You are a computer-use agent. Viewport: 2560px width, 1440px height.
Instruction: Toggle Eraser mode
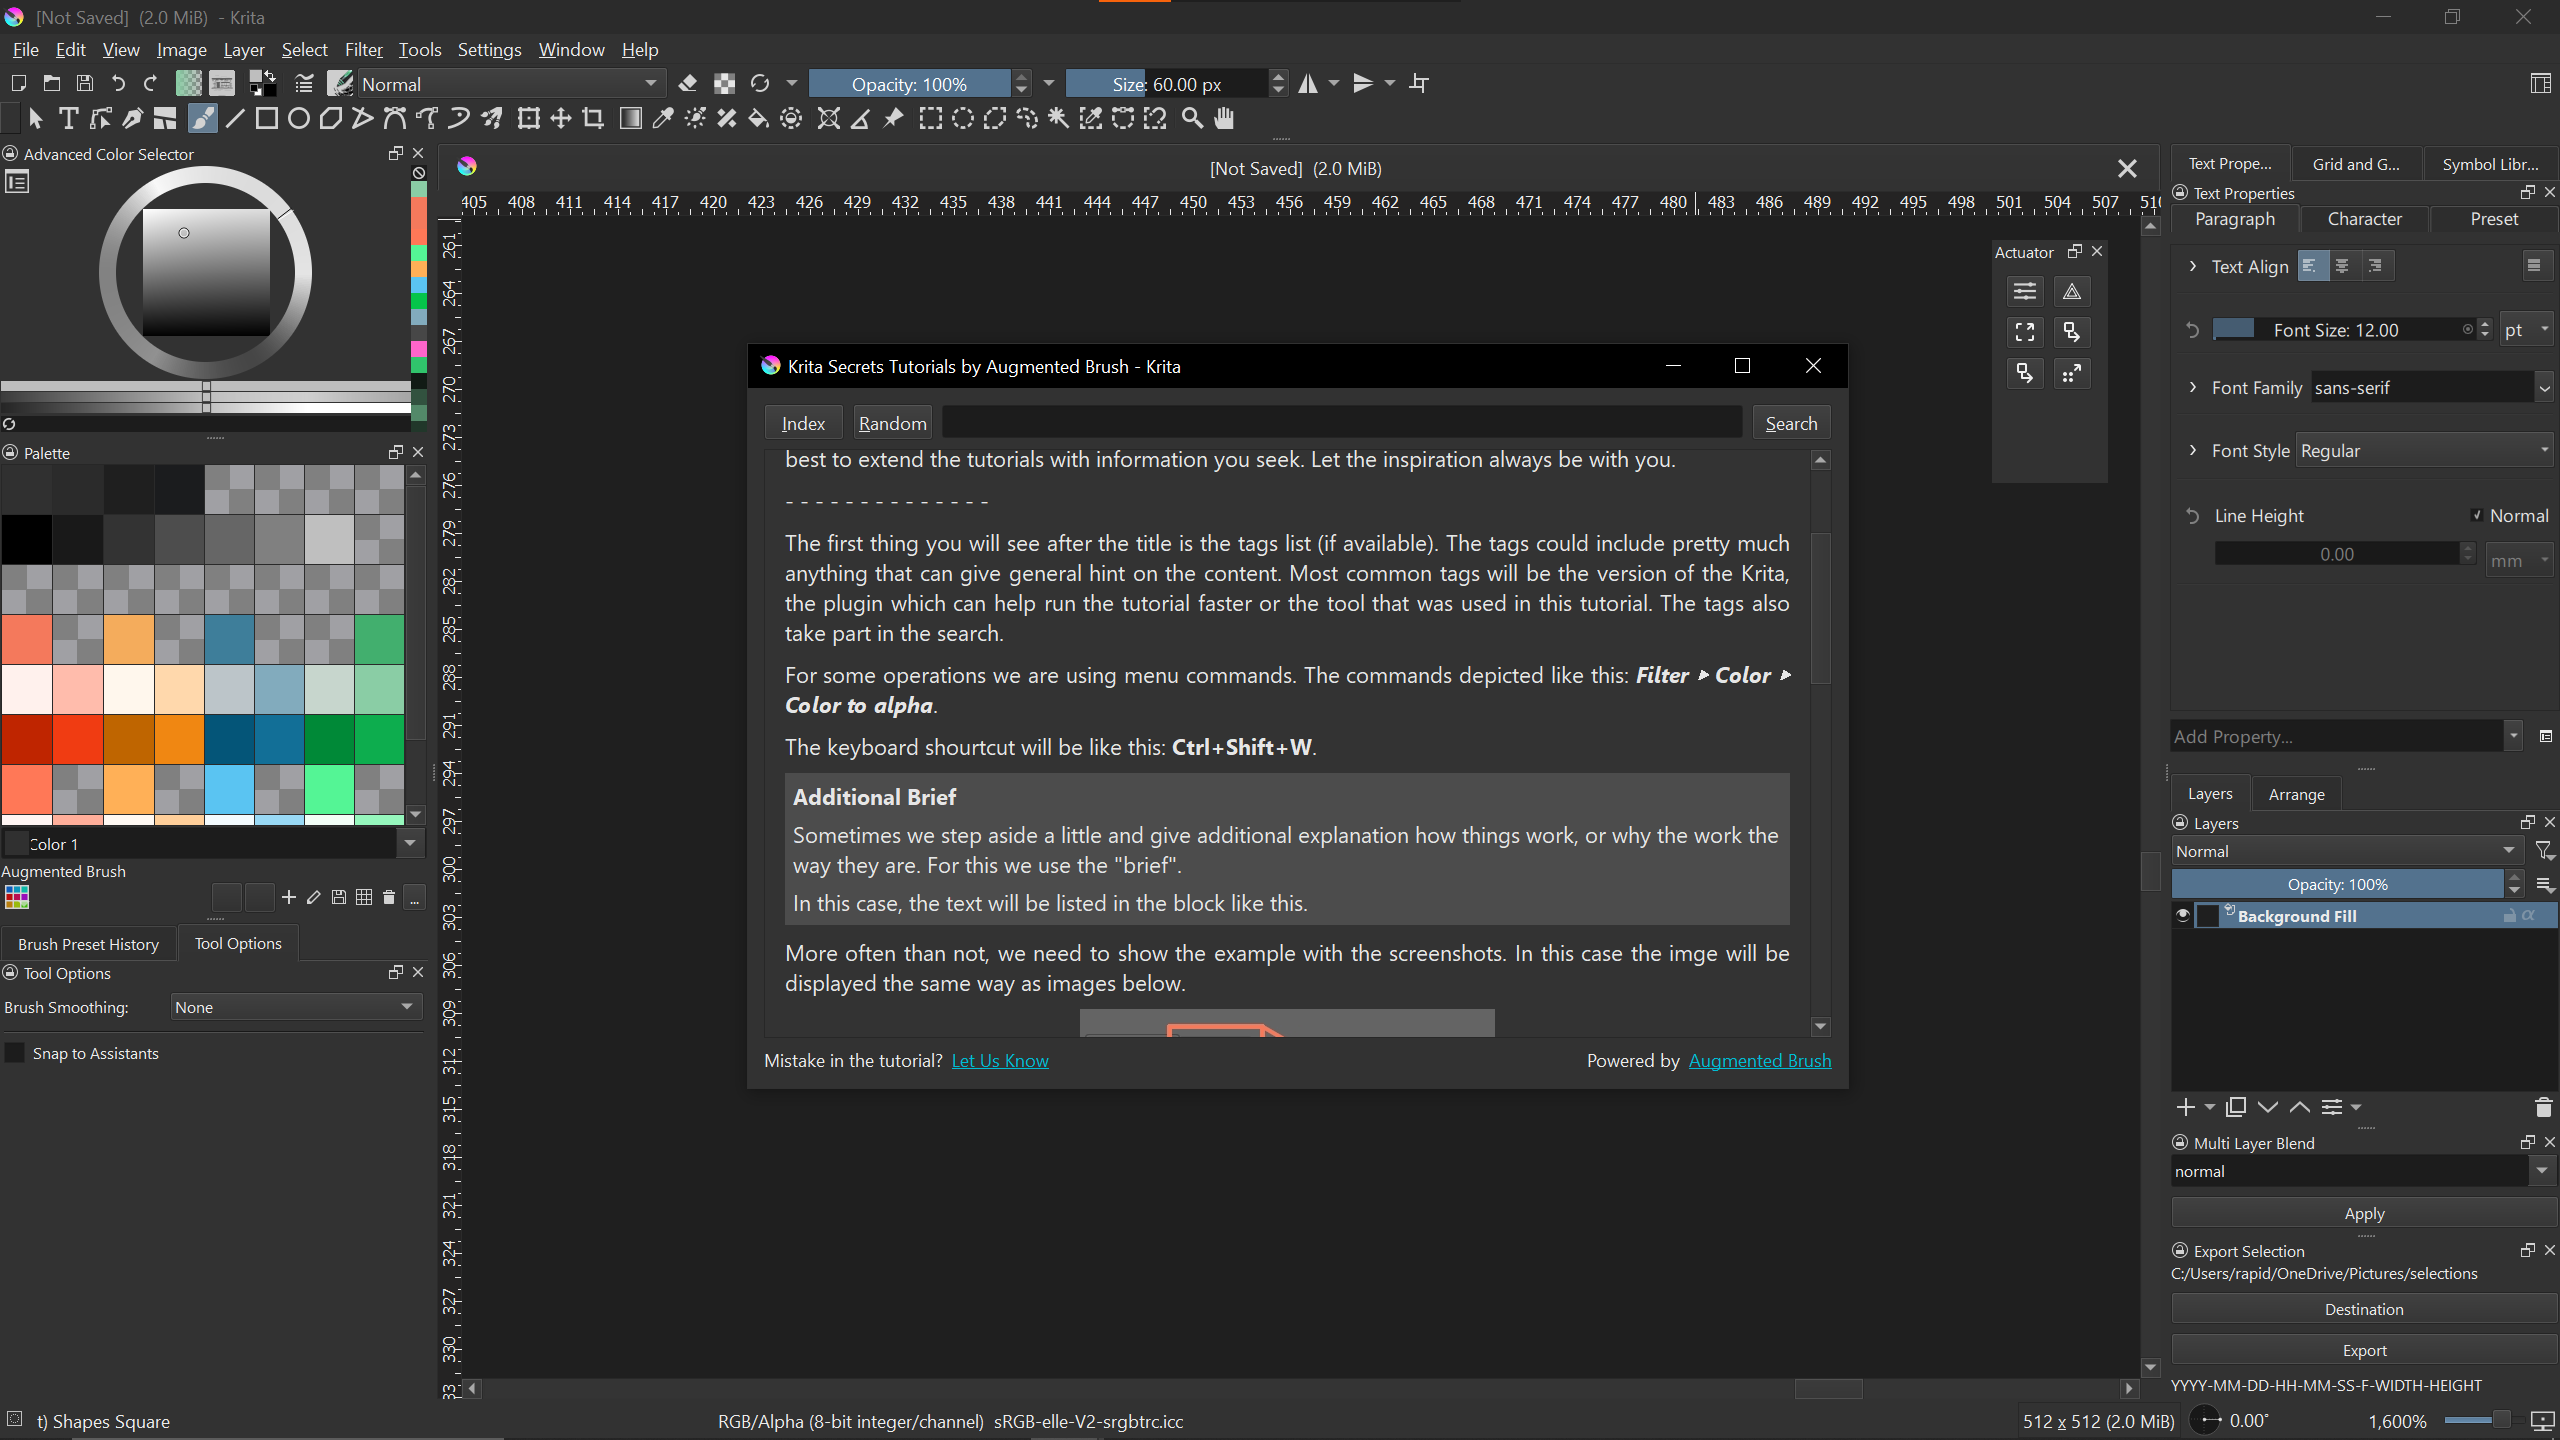click(x=688, y=84)
